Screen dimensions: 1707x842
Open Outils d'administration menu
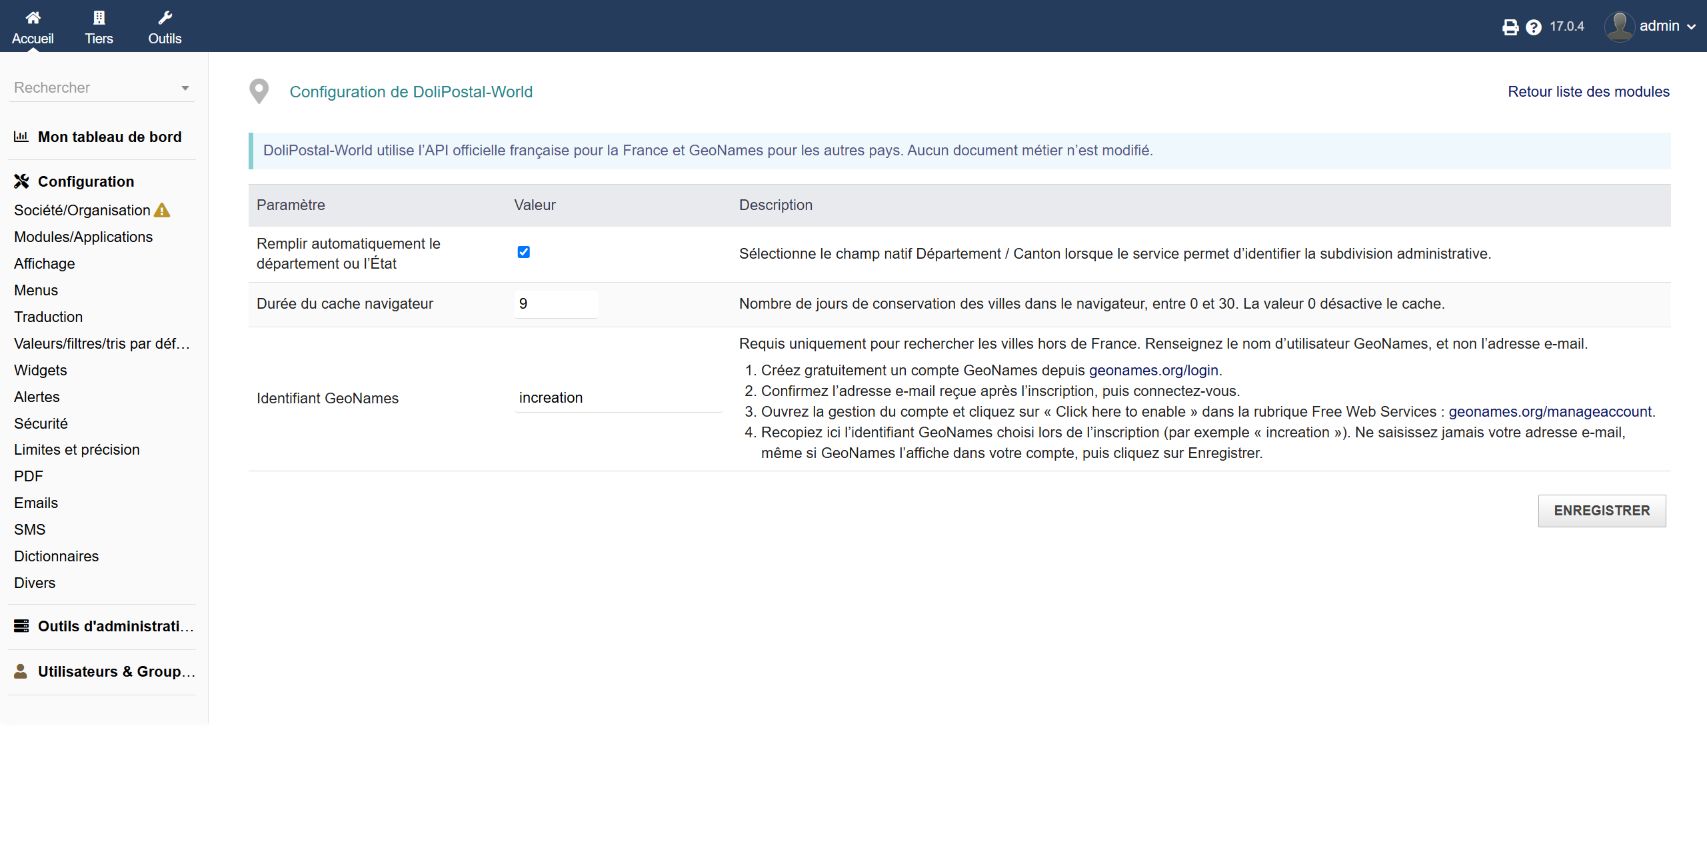116,626
